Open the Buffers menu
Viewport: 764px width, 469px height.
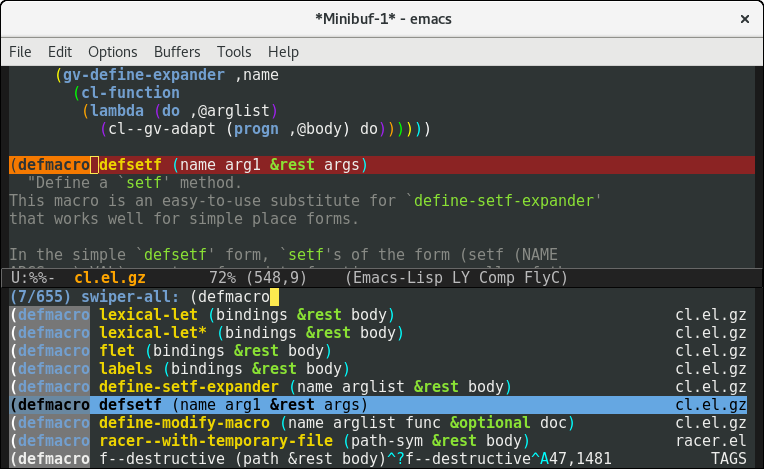pyautogui.click(x=177, y=52)
